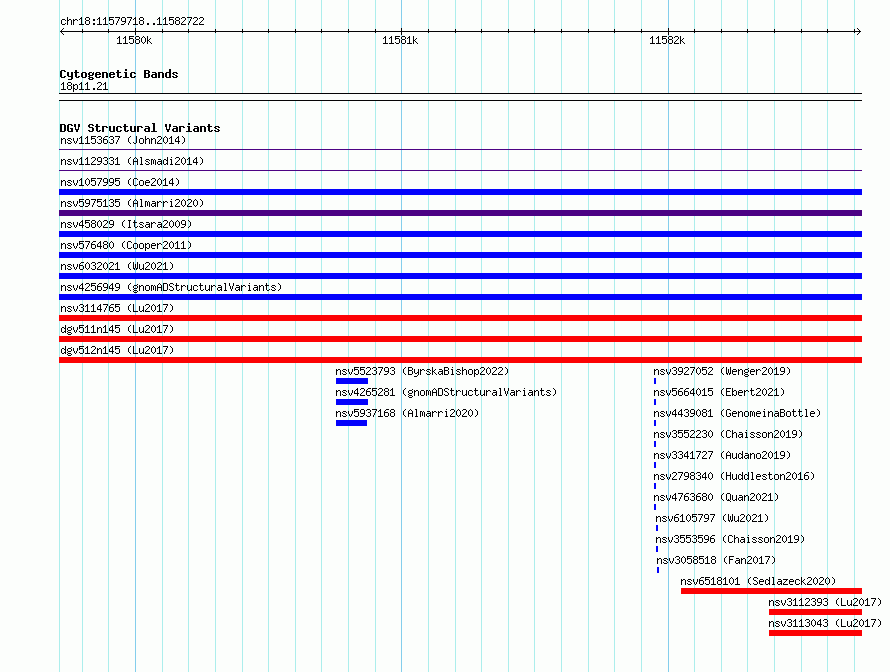Click the left arrow of the ruler
The width and height of the screenshot is (890, 672).
click(x=62, y=32)
